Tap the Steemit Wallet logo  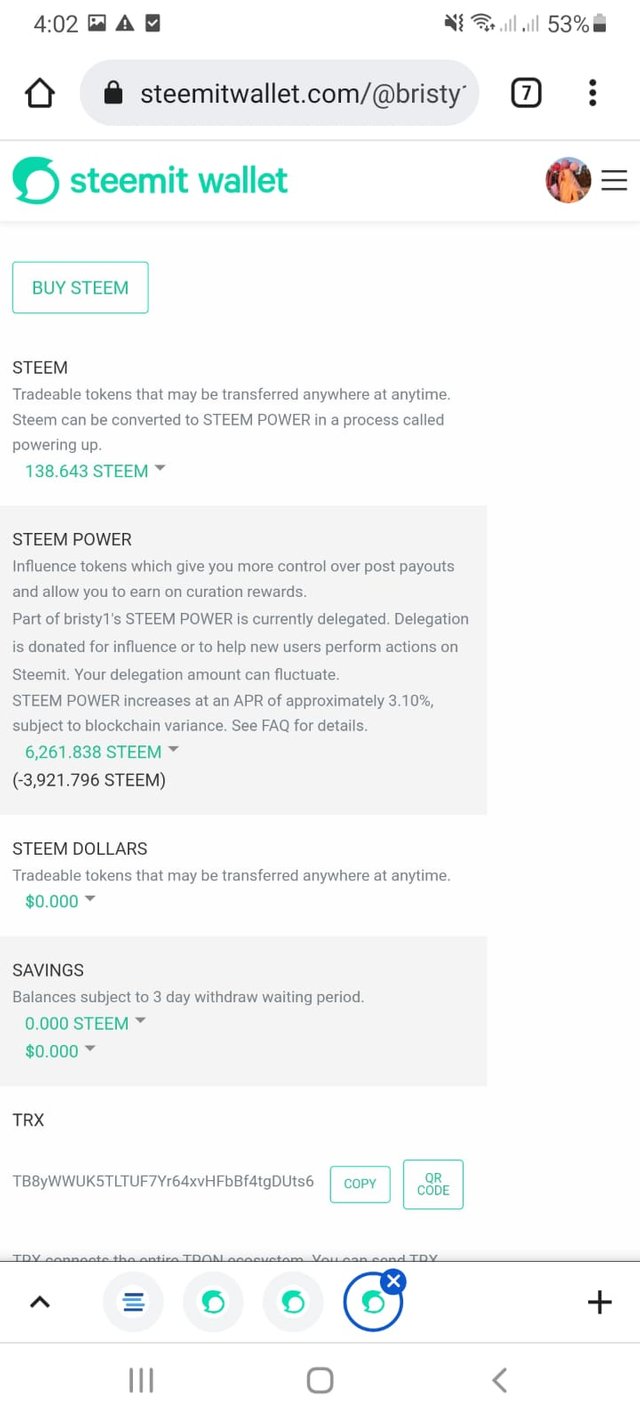(x=150, y=180)
